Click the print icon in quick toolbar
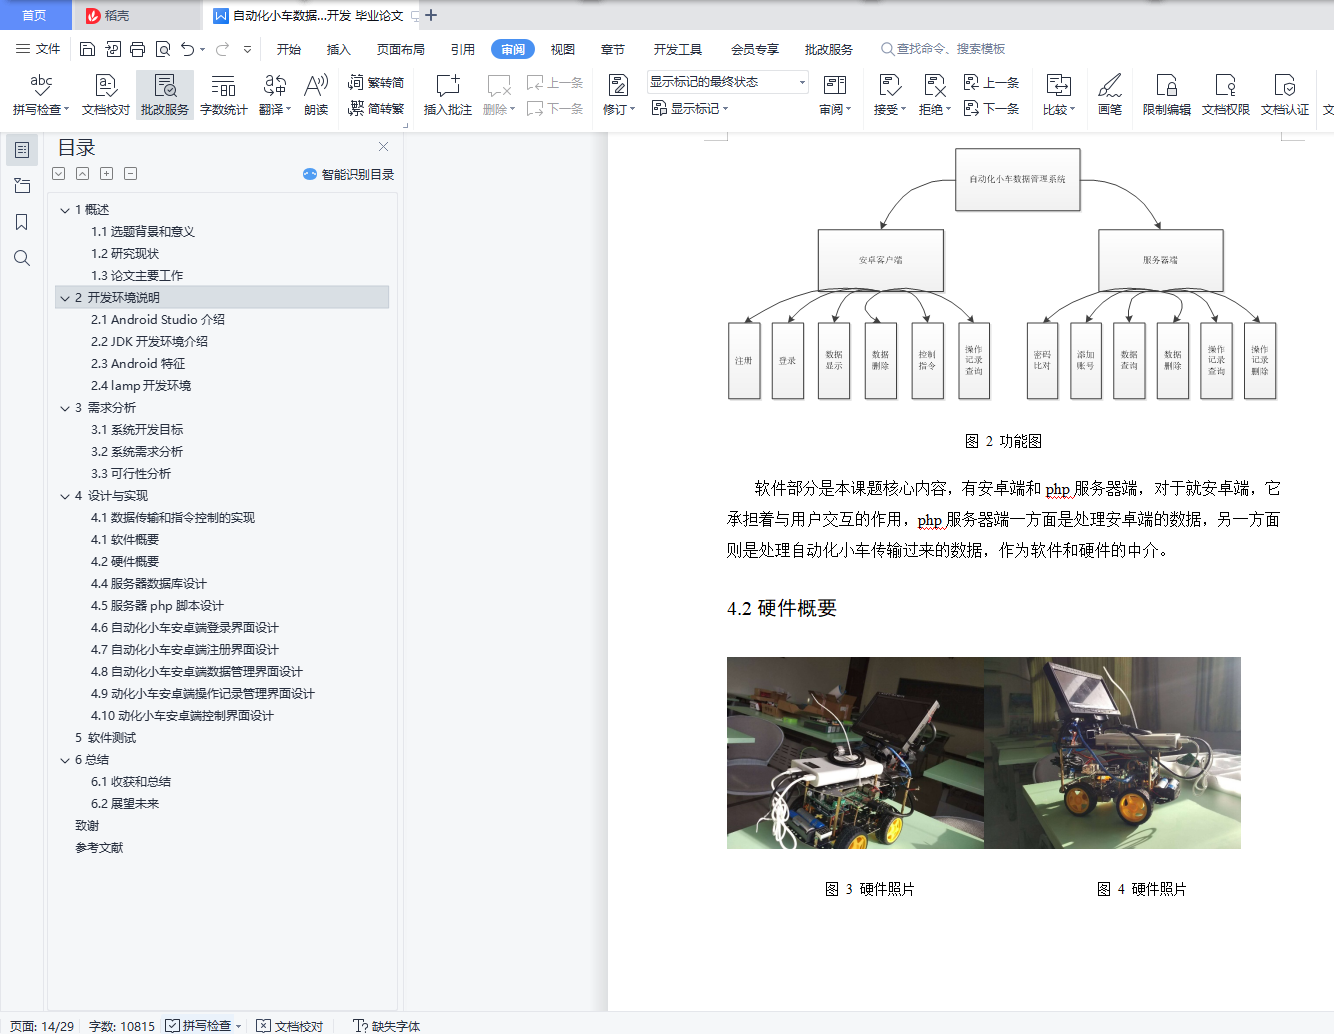This screenshot has height=1034, width=1334. tap(137, 49)
